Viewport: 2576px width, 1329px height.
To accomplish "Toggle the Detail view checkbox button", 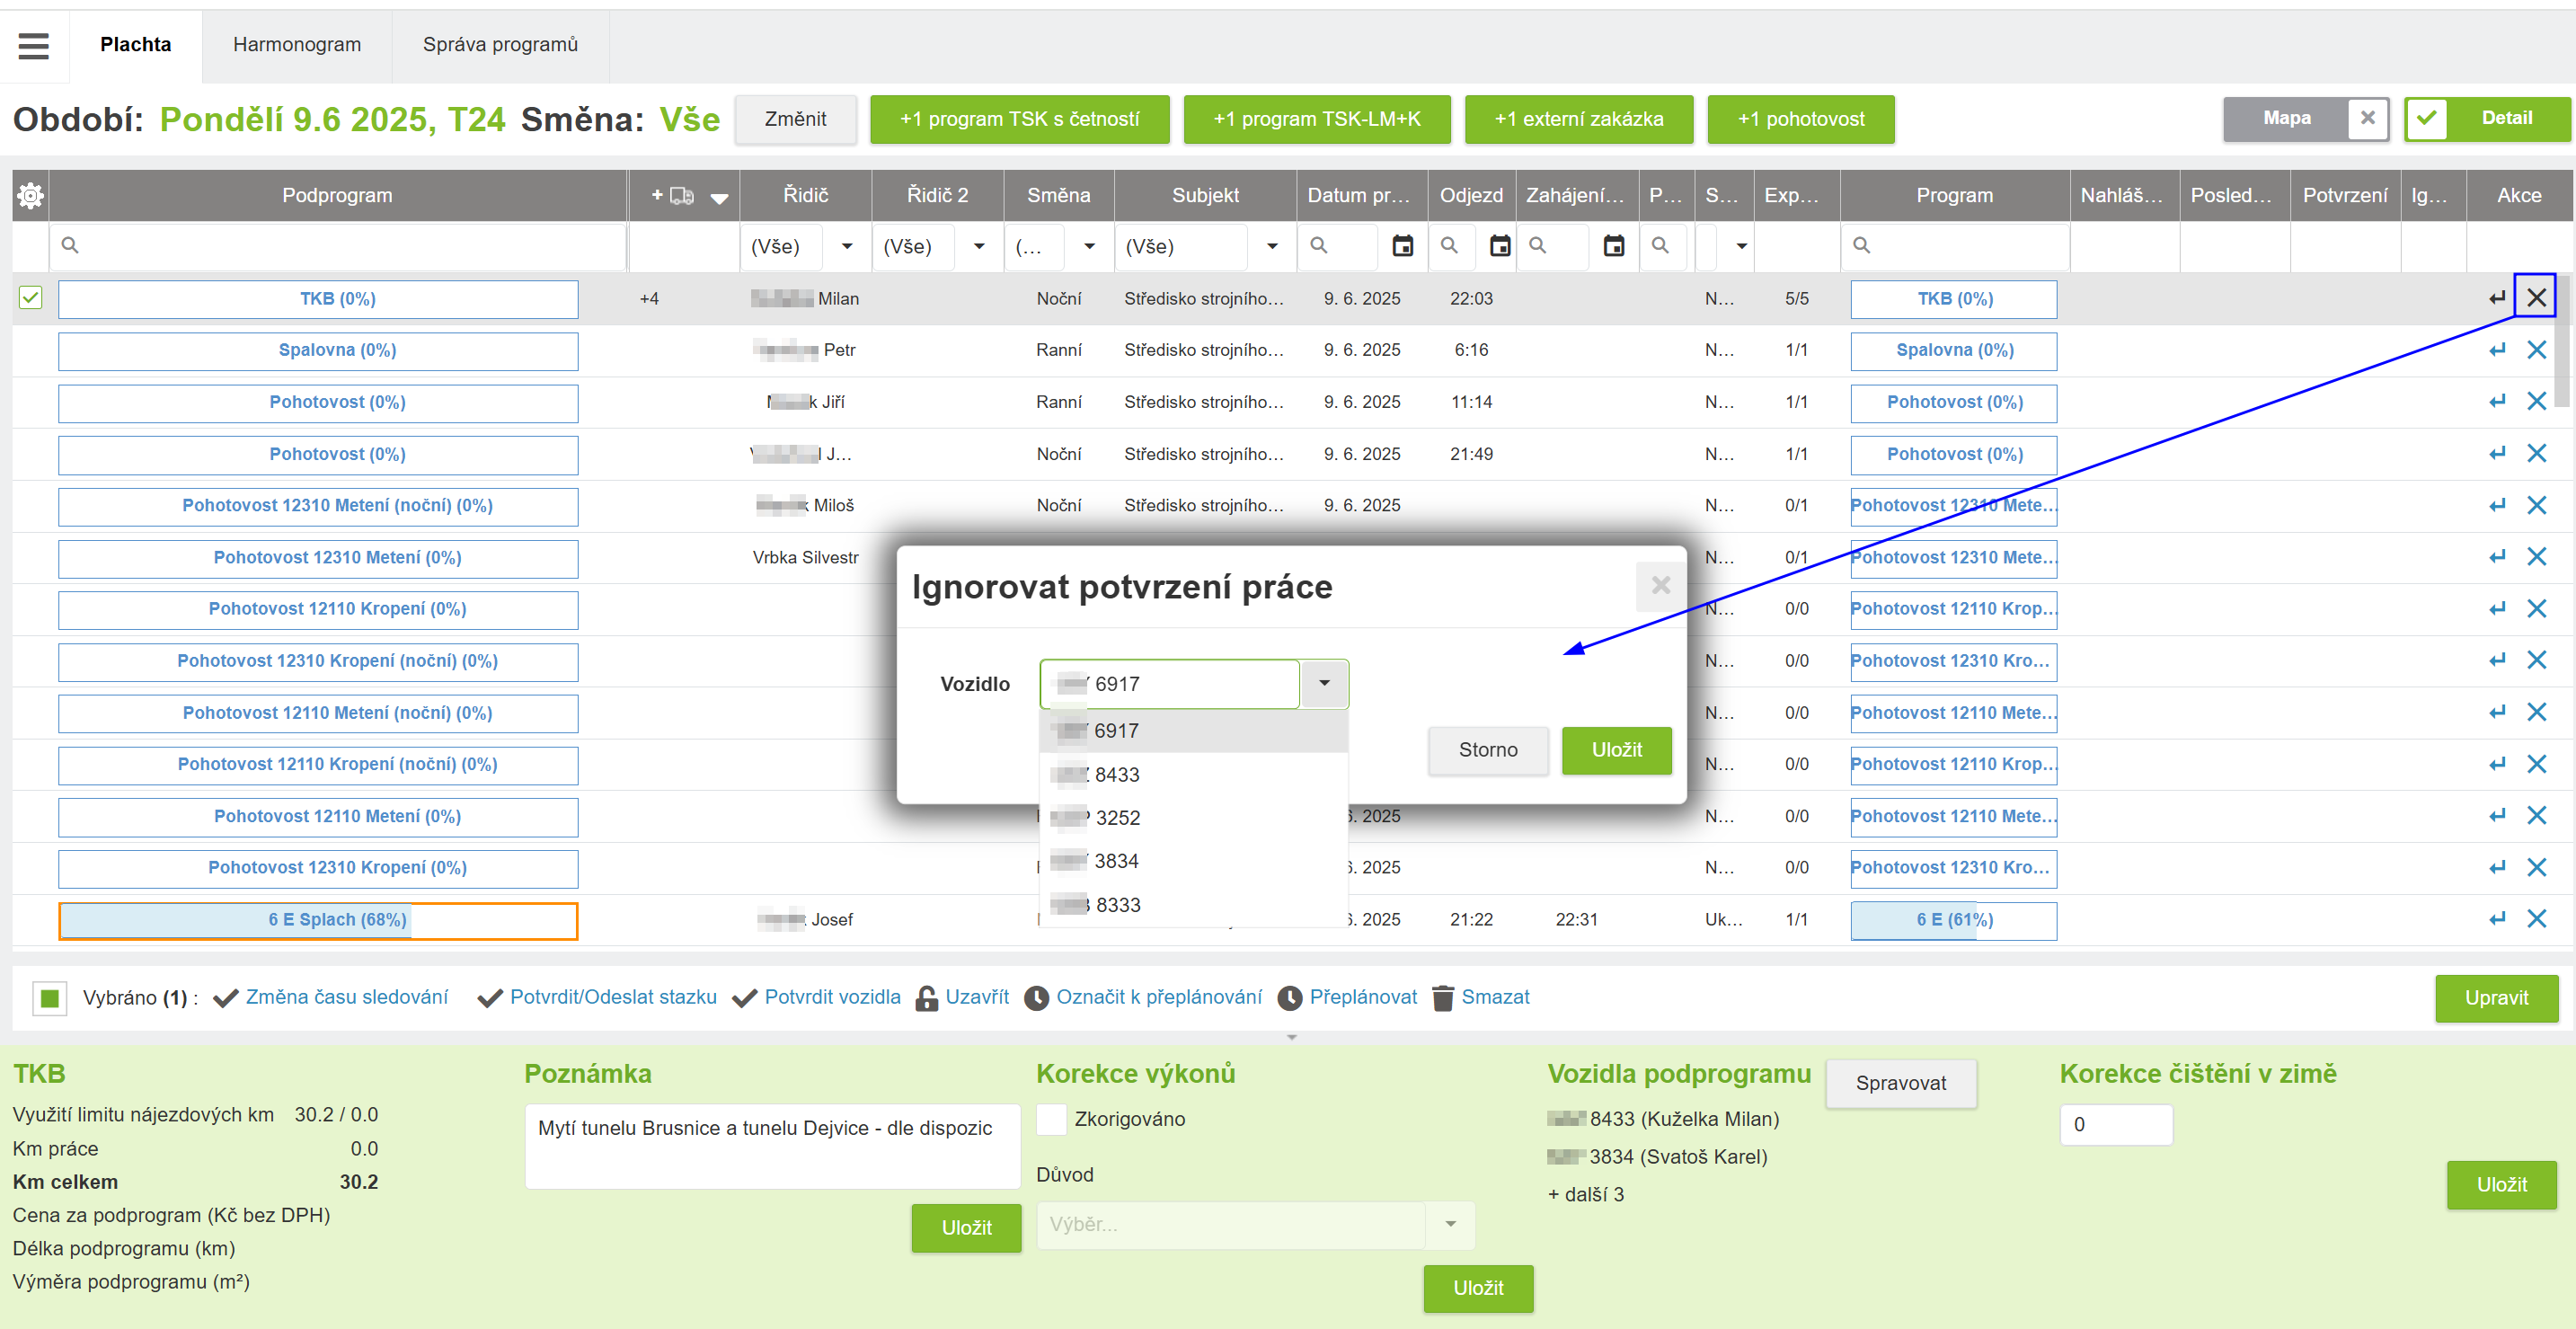I will (x=2427, y=119).
